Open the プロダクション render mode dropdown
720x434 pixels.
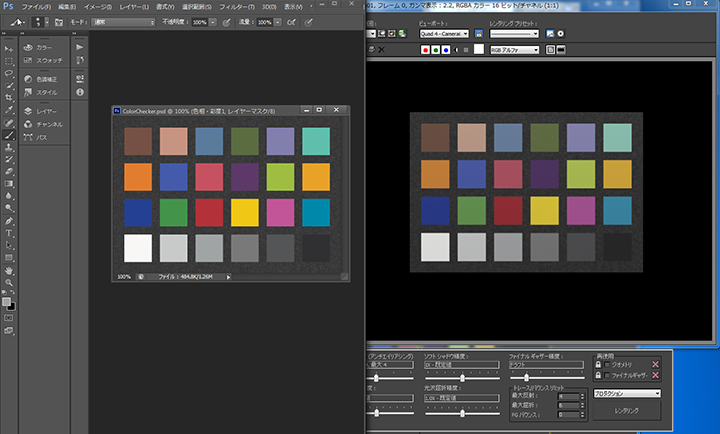pos(626,394)
